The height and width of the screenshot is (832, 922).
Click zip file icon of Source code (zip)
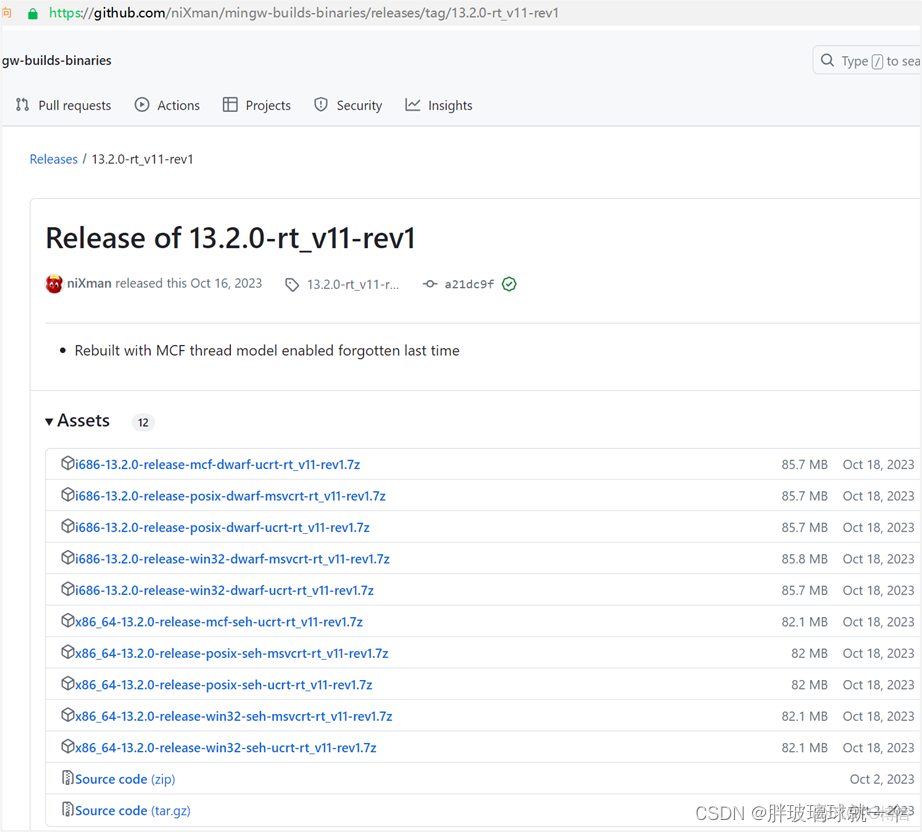pyautogui.click(x=68, y=778)
